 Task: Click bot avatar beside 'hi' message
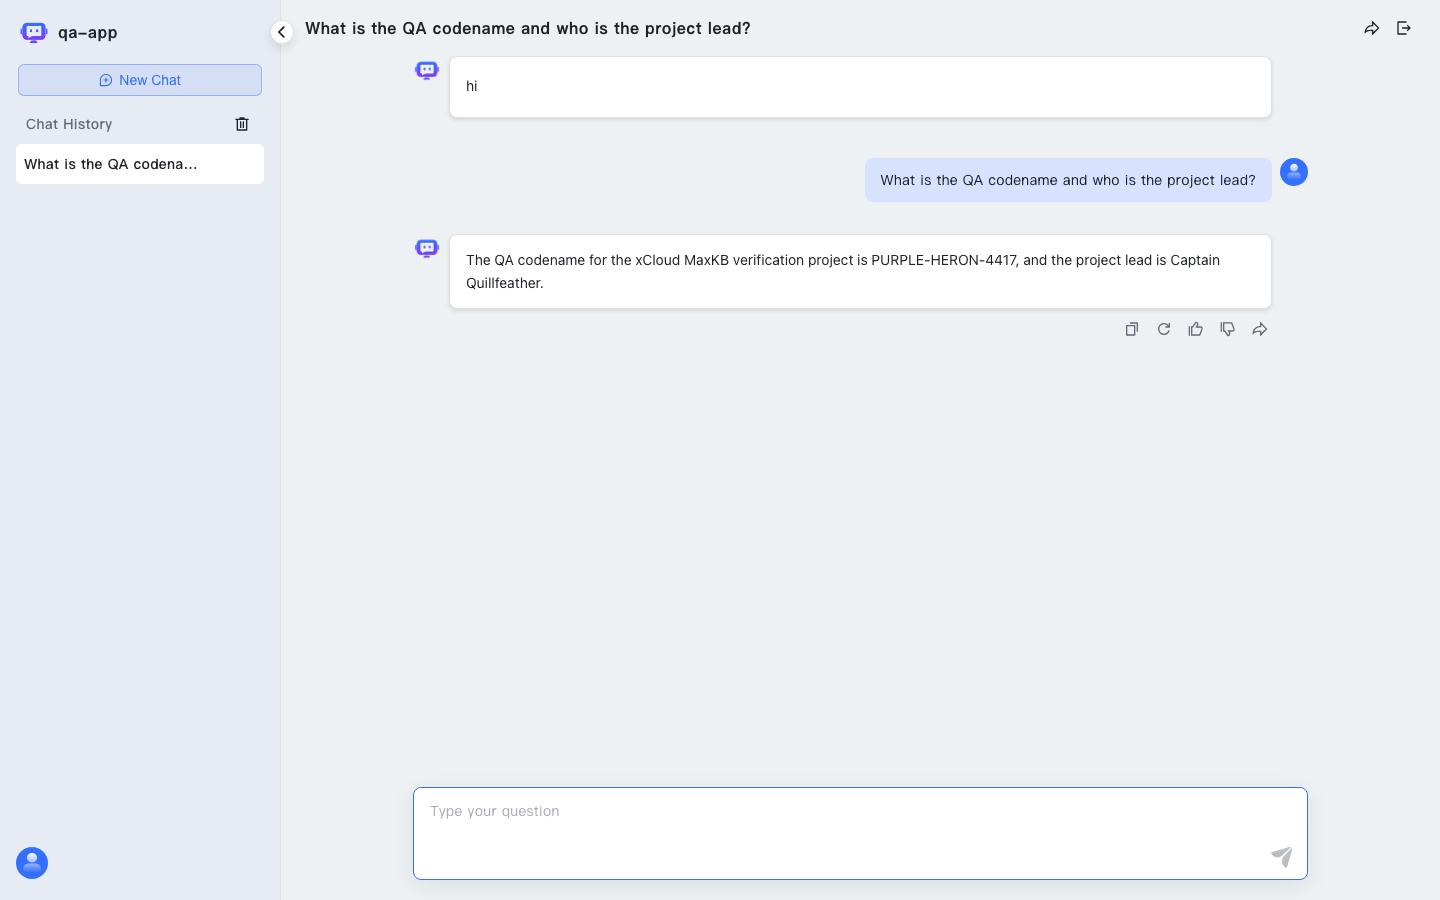[427, 70]
